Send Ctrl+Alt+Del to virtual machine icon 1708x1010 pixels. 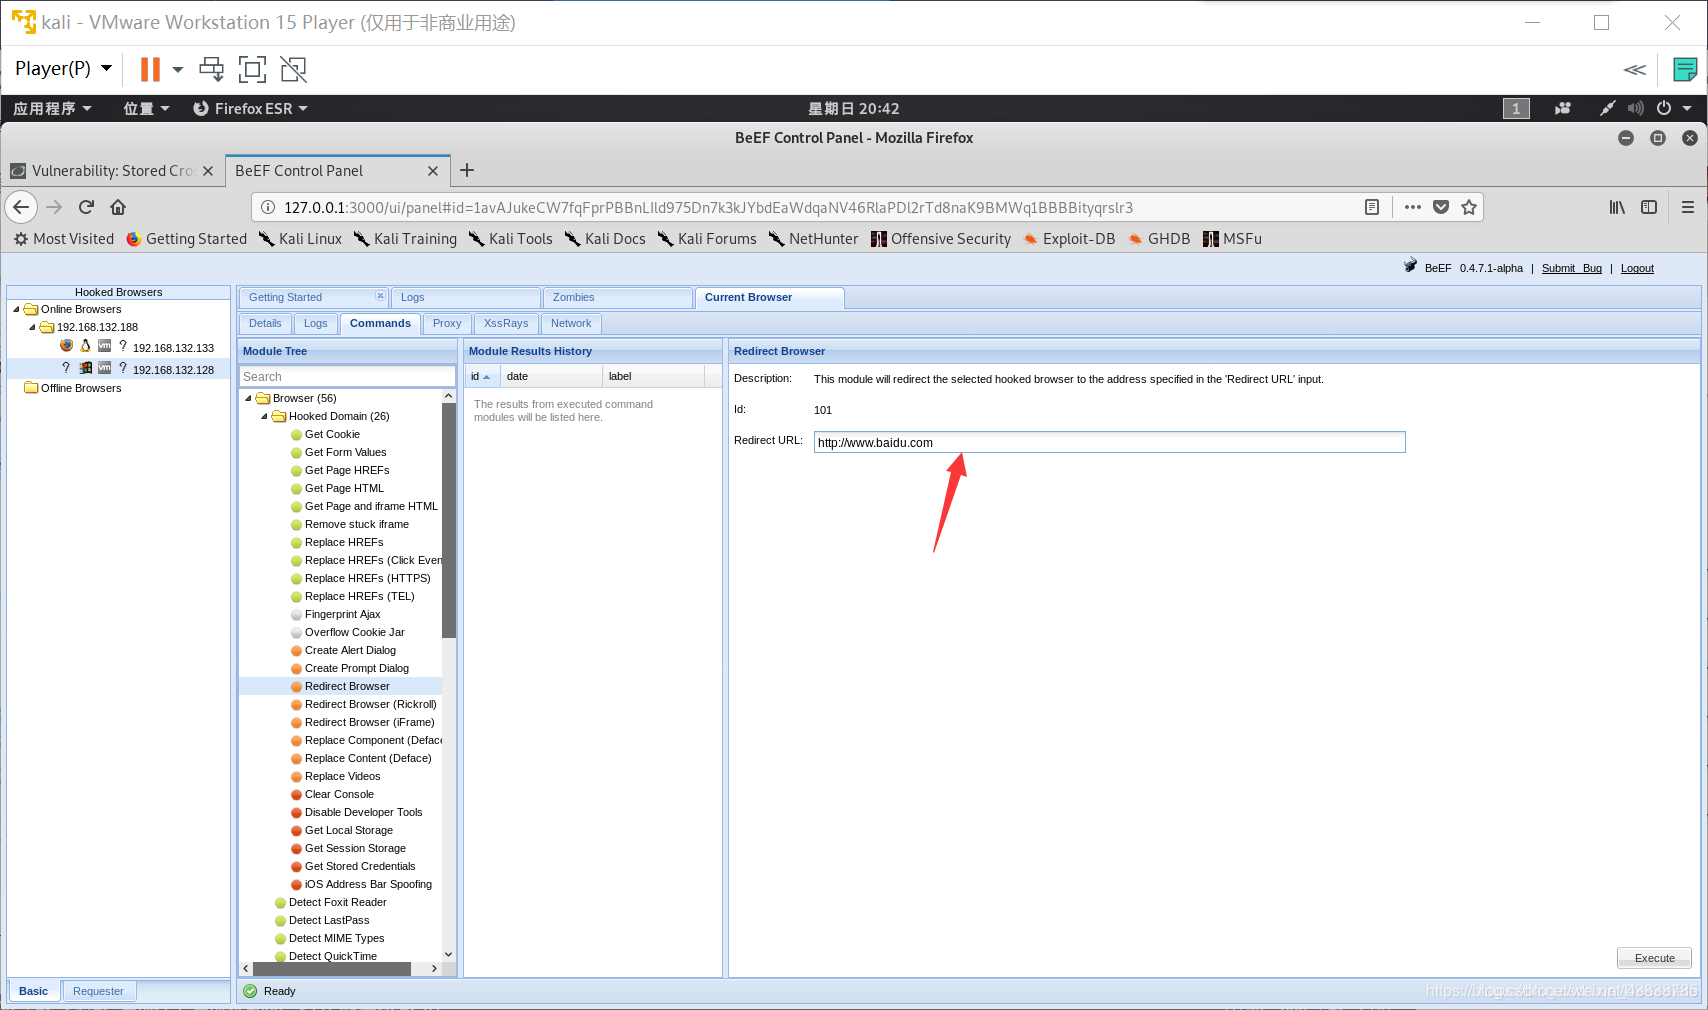click(x=211, y=69)
